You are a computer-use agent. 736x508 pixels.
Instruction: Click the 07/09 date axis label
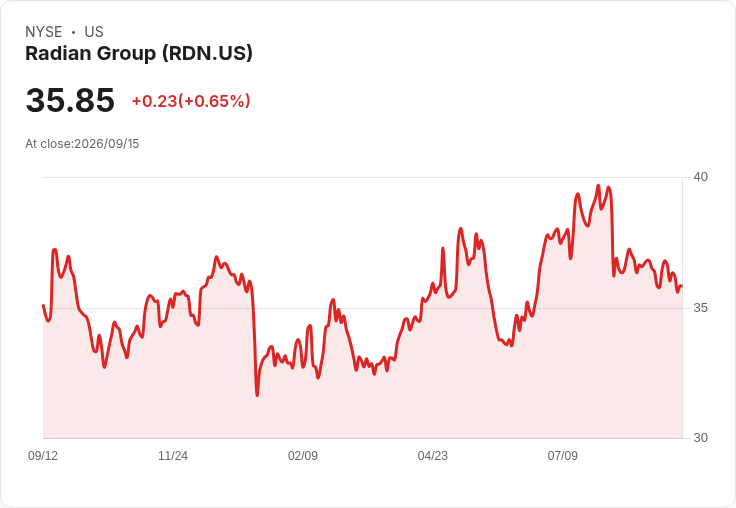563,455
